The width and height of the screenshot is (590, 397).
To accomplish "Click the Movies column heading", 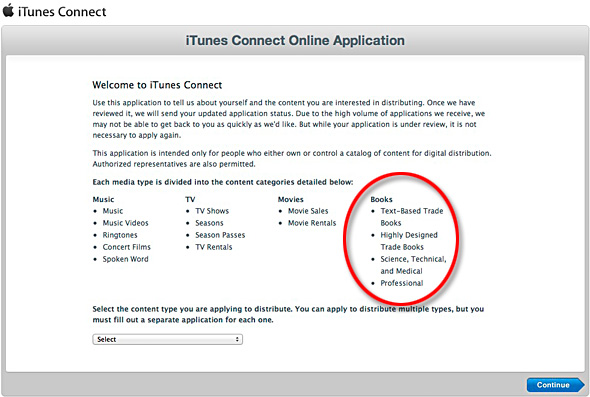I will point(290,199).
